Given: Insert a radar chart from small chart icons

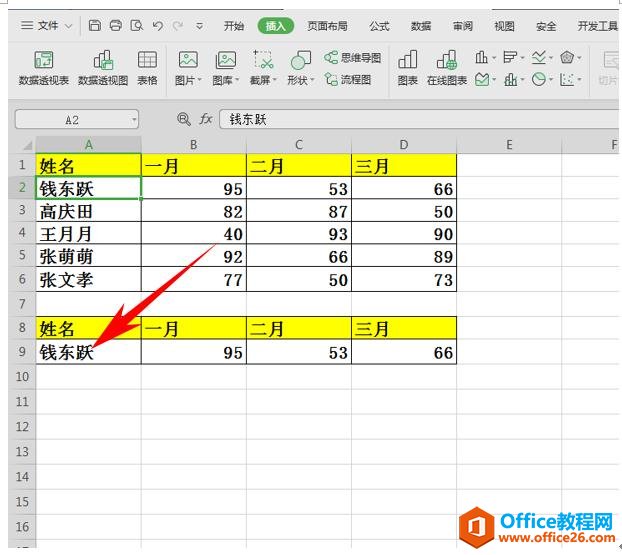Looking at the screenshot, I should (567, 58).
